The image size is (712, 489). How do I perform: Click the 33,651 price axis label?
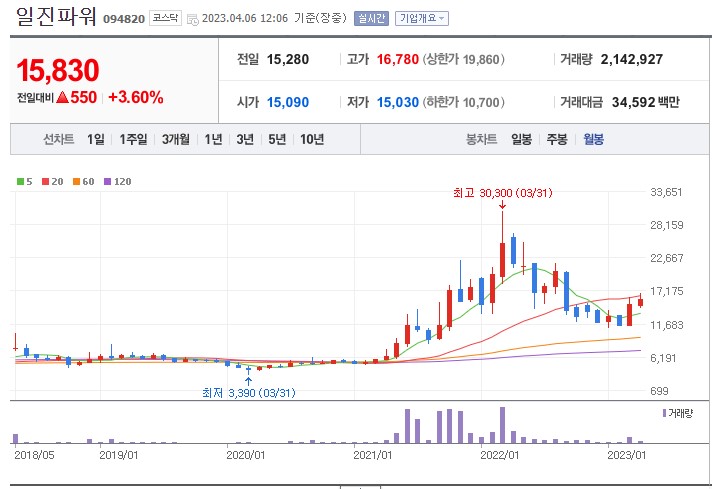coord(667,192)
